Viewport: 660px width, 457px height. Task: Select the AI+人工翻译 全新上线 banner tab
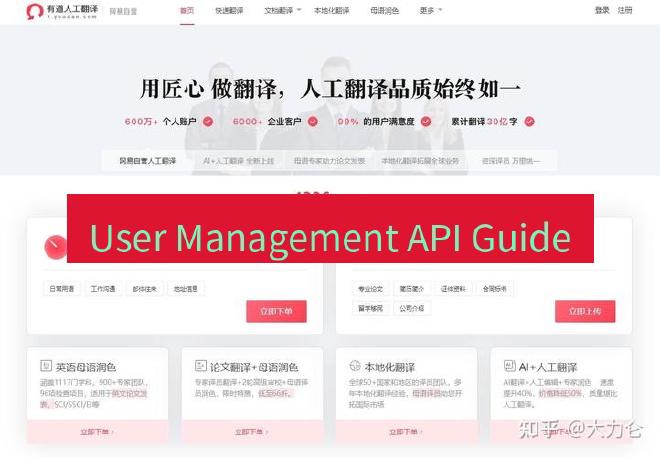coord(239,161)
